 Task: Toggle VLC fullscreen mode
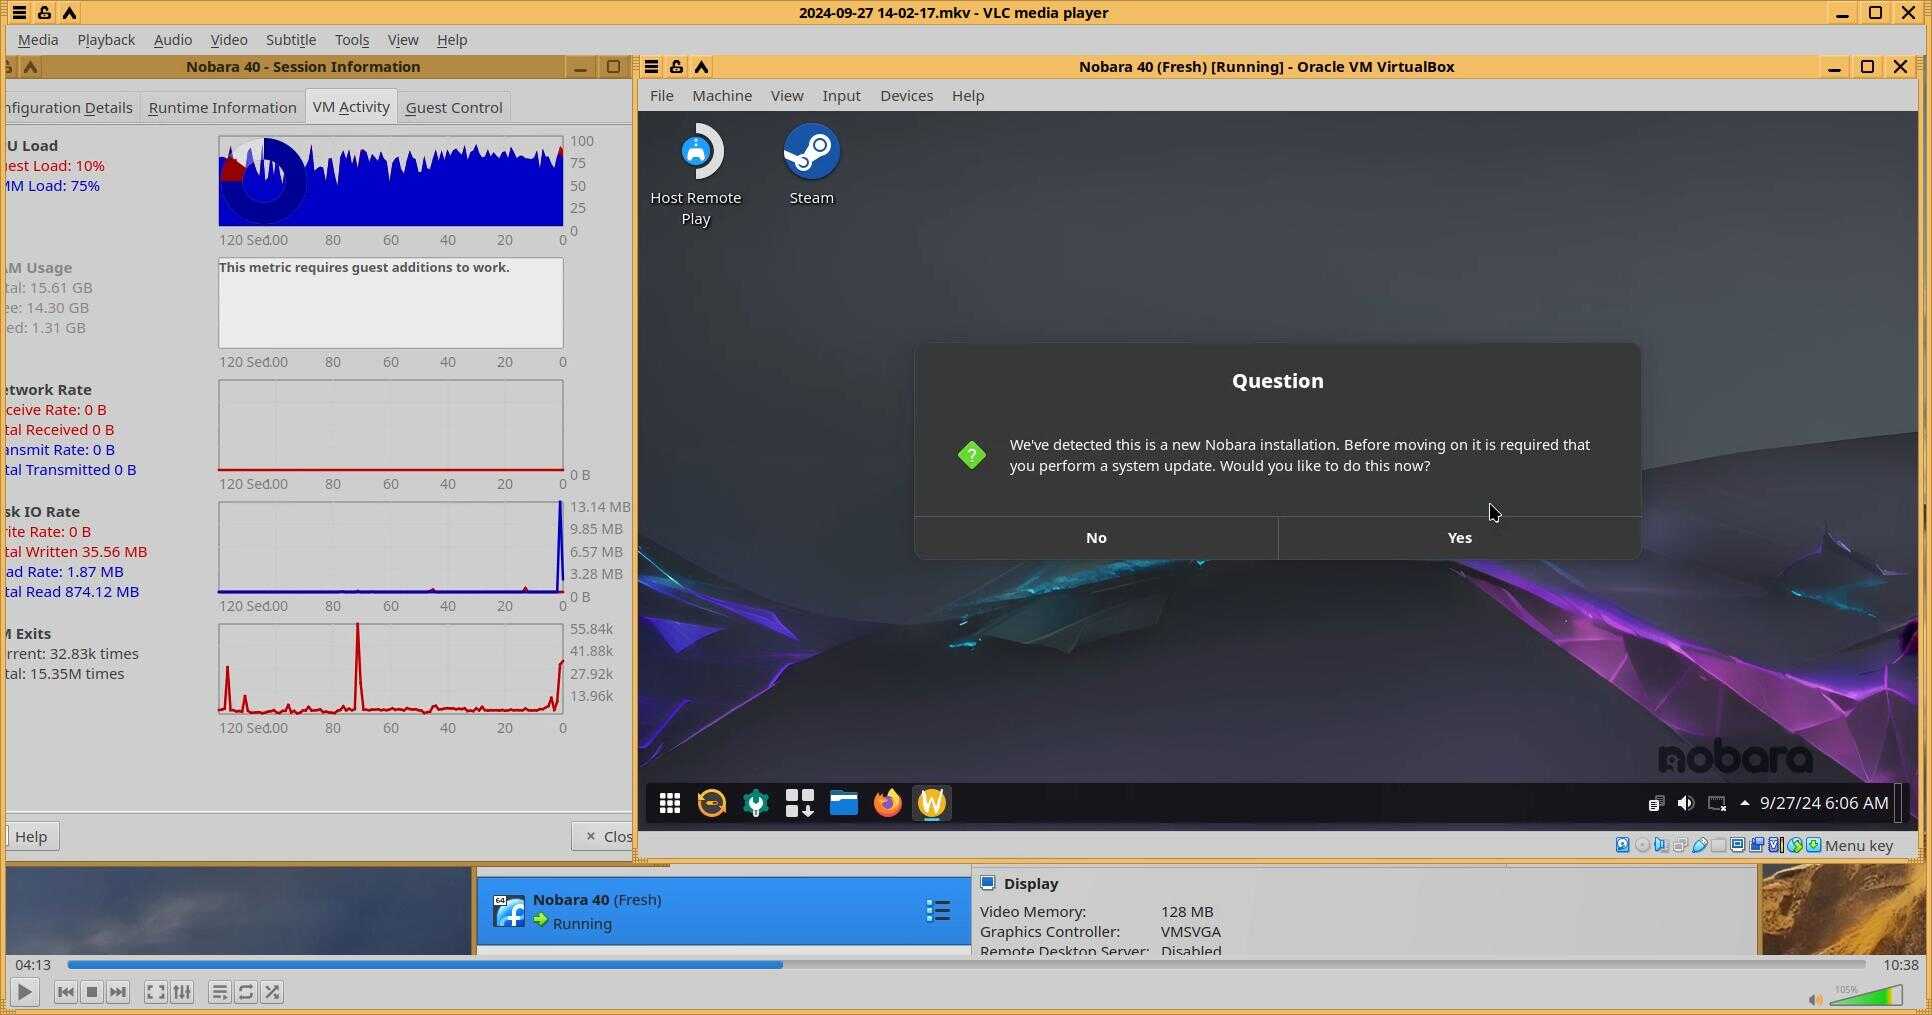coord(155,992)
